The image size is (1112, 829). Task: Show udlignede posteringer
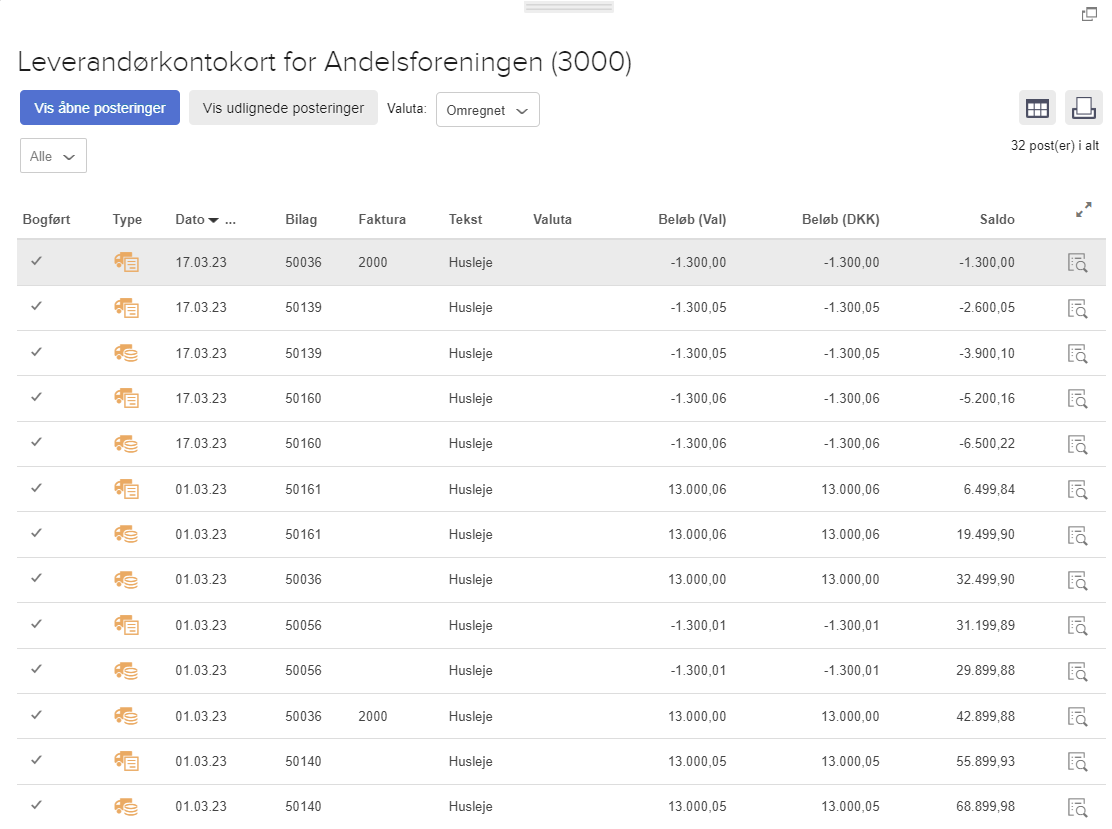tap(283, 108)
